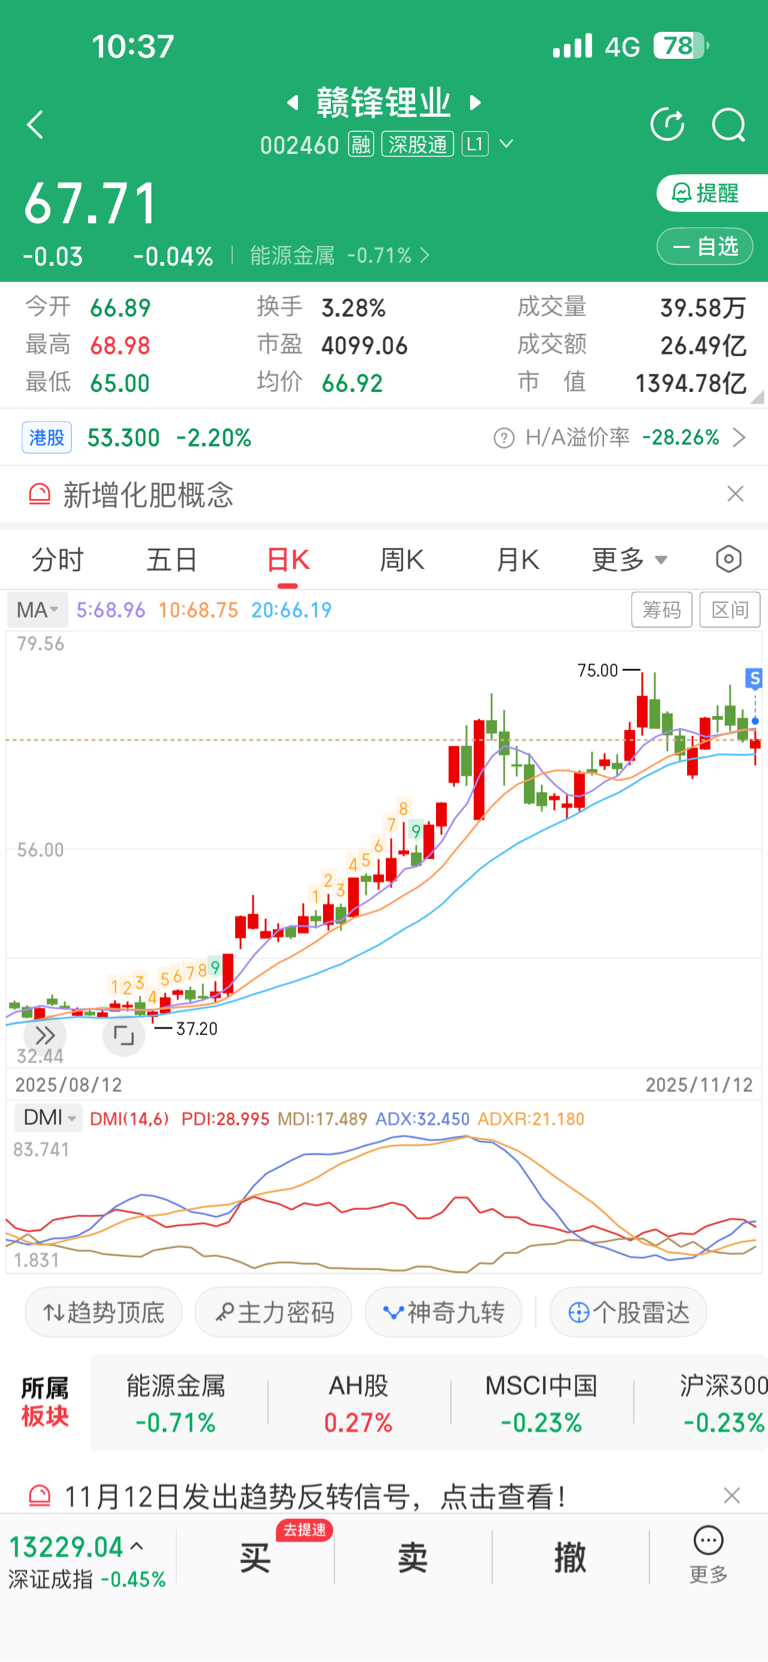Open H/A premium details arrow
Viewport: 768px width, 1662px height.
point(740,438)
